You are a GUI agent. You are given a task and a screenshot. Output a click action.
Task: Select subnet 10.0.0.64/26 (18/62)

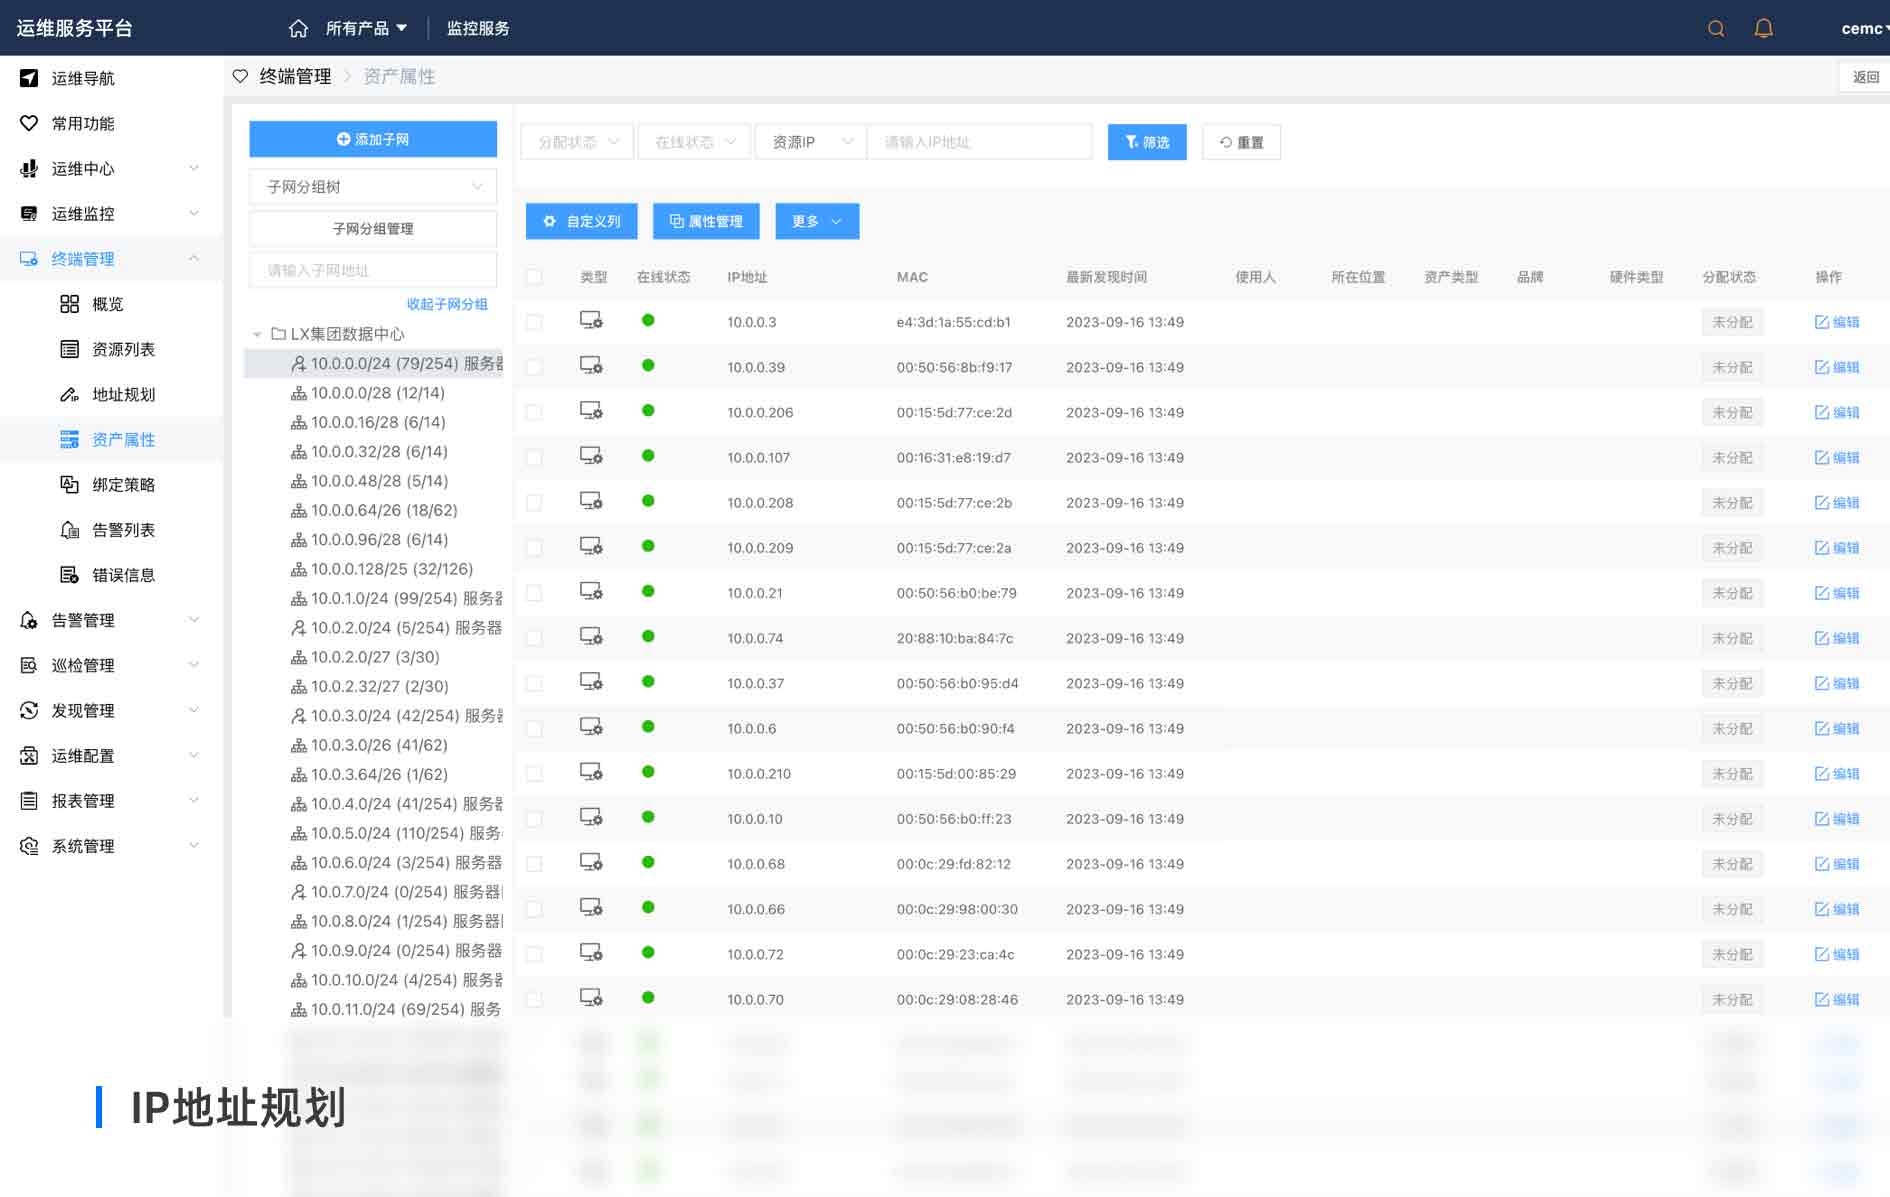pos(384,510)
